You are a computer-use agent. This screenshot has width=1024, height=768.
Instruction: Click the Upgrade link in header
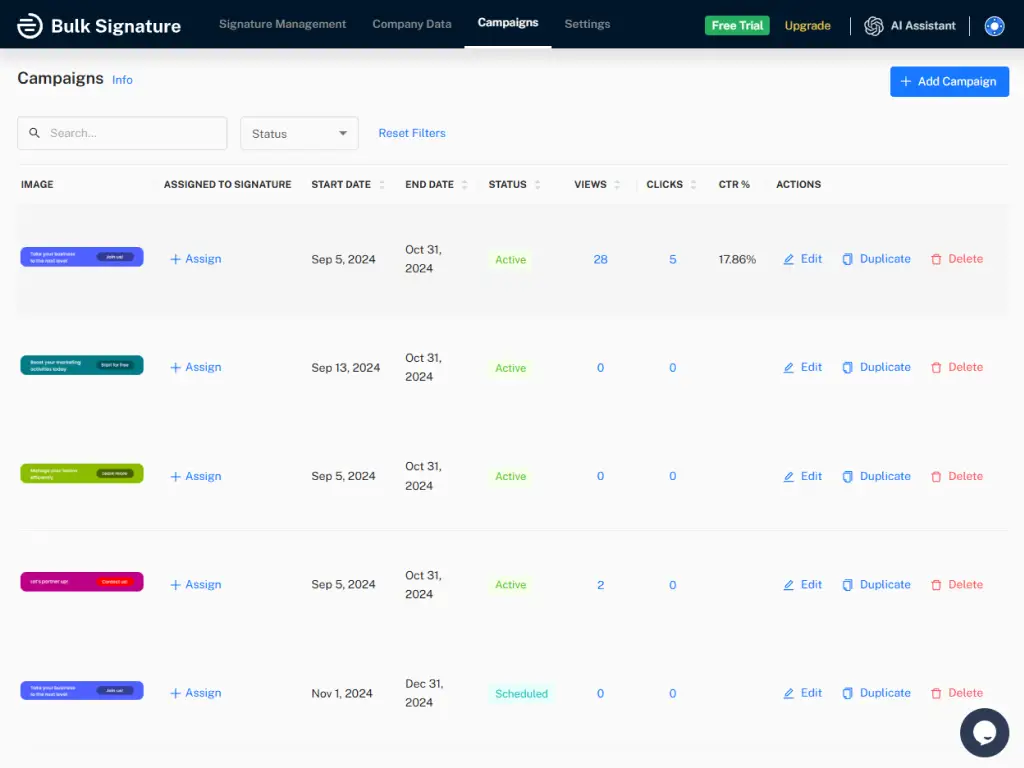(807, 26)
